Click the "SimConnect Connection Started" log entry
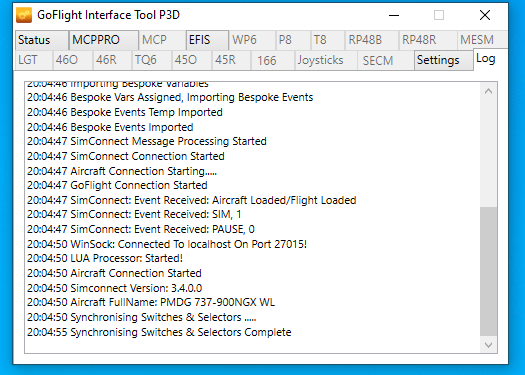 tap(126, 156)
